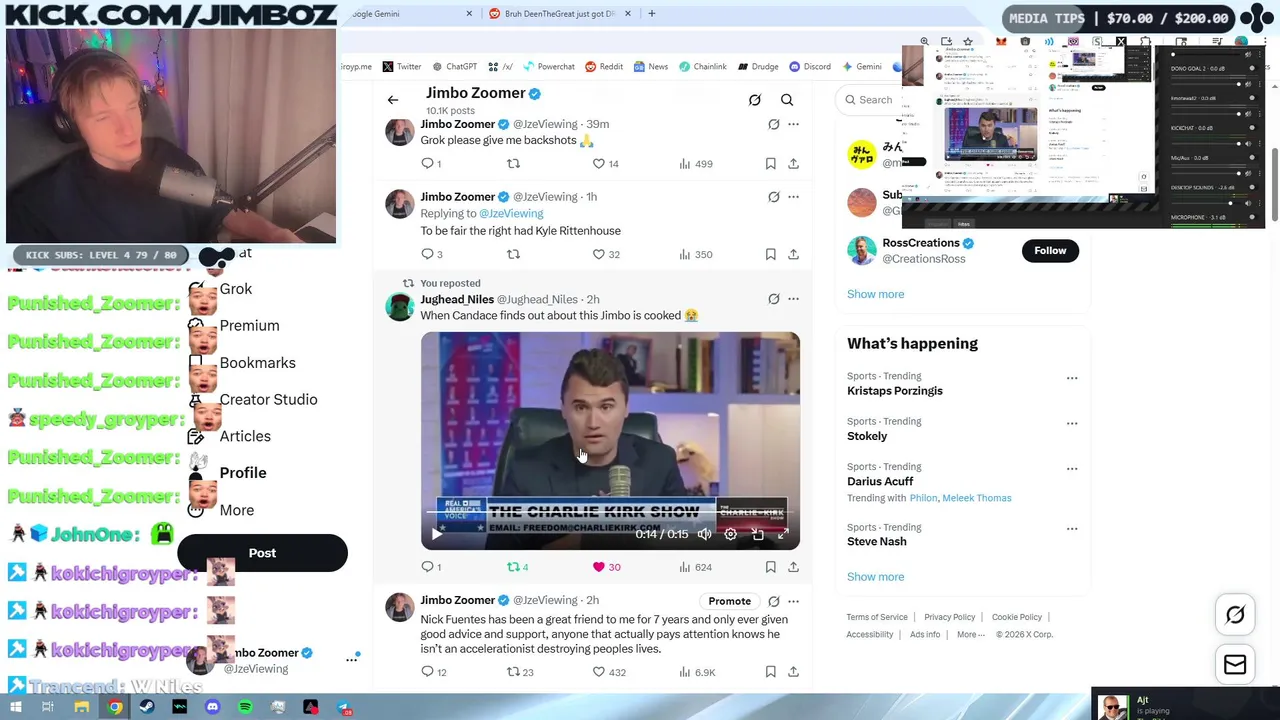This screenshot has width=1280, height=720.
Task: Open the more menu on the 39m post
Action: click(x=793, y=124)
